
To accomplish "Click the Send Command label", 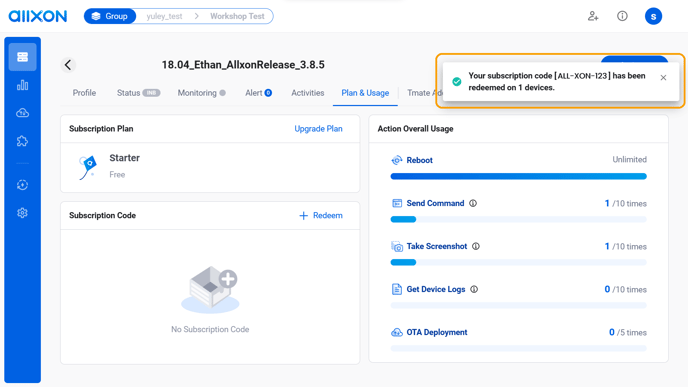I will (435, 203).
